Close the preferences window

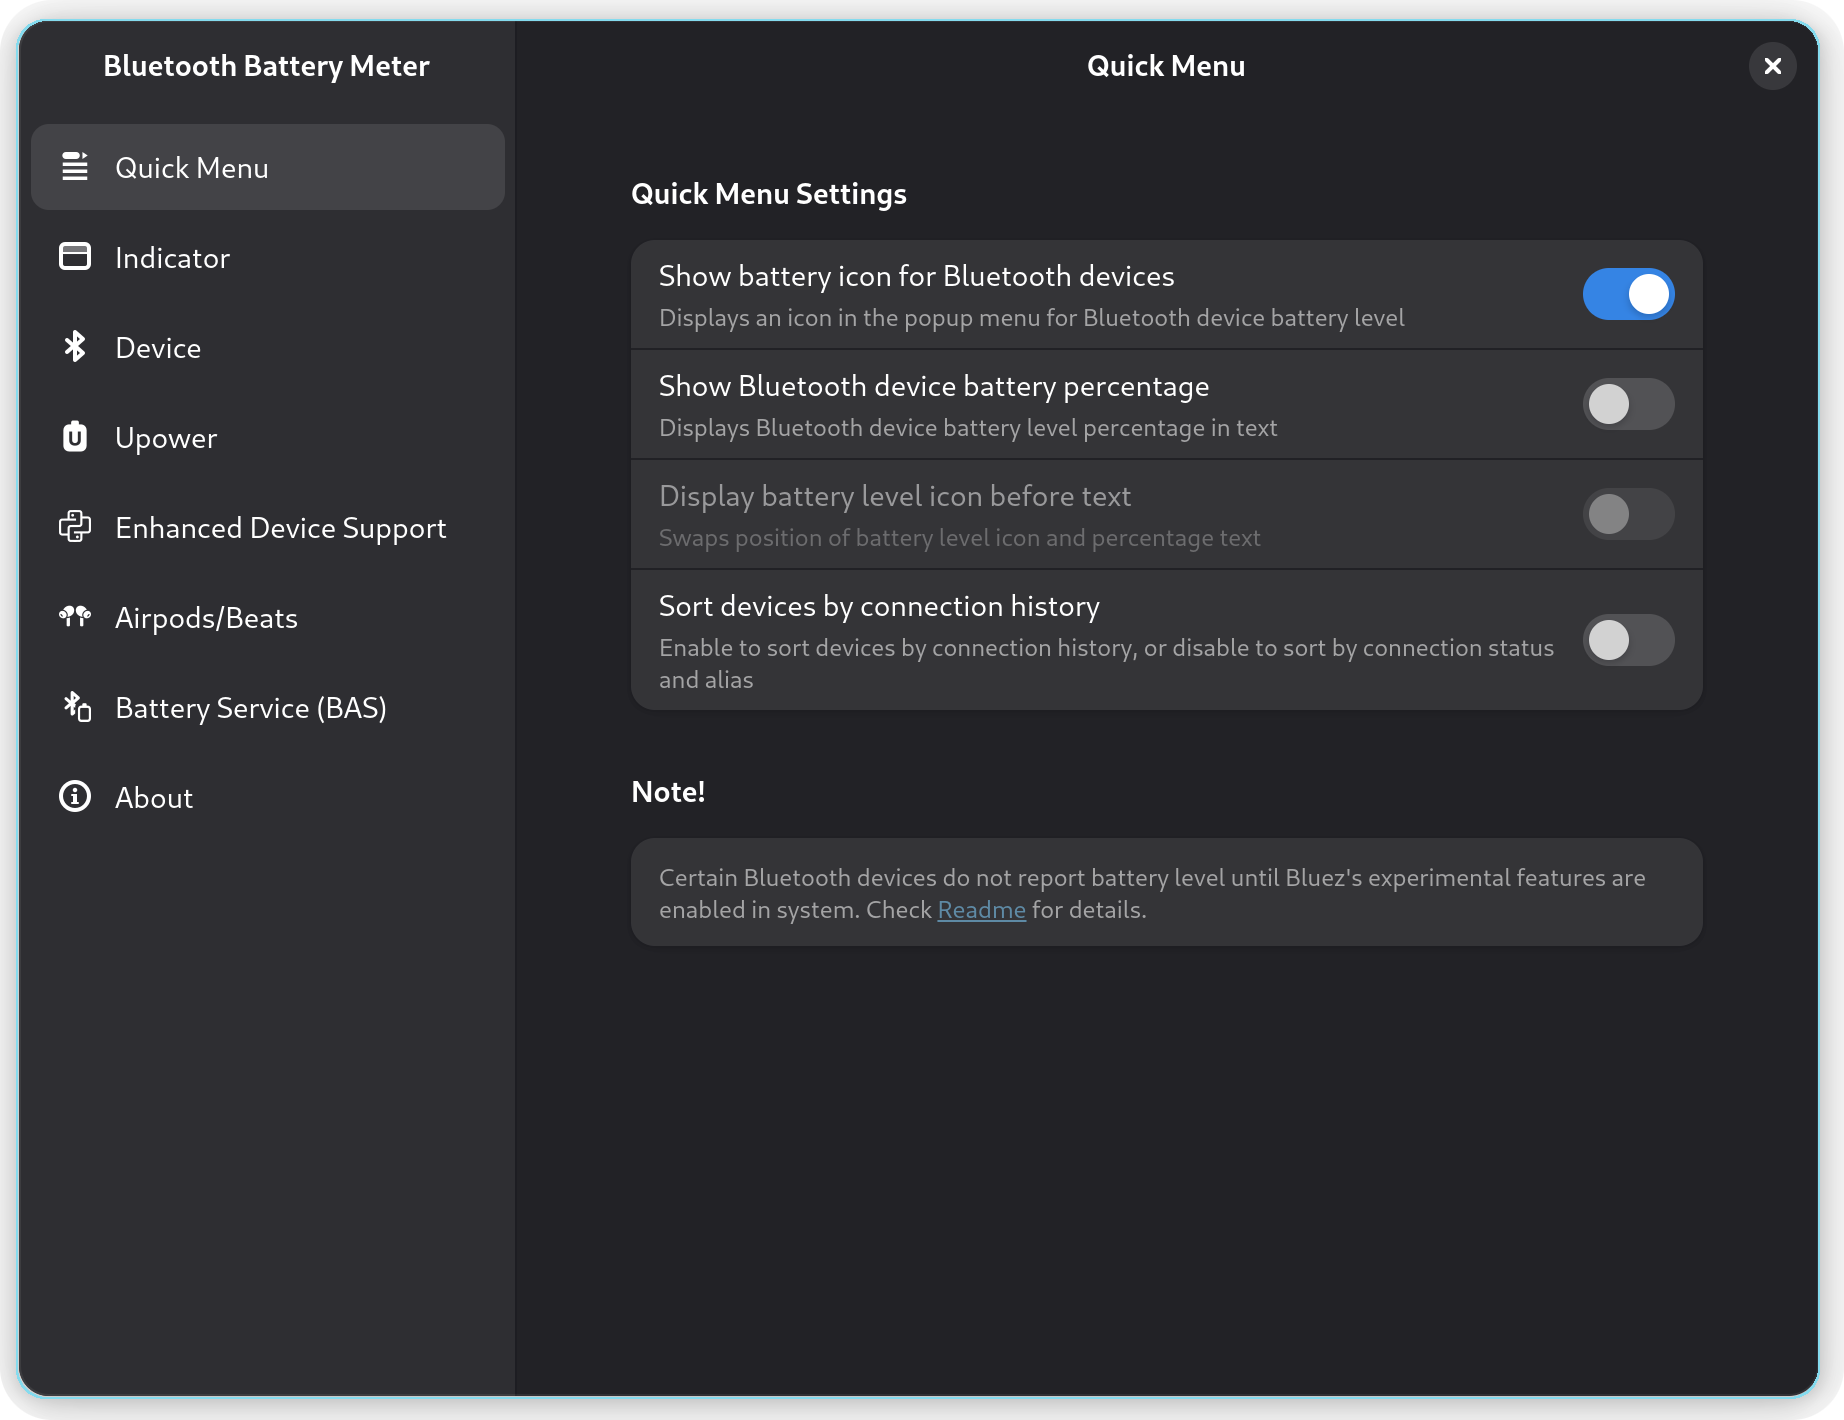pos(1773,66)
